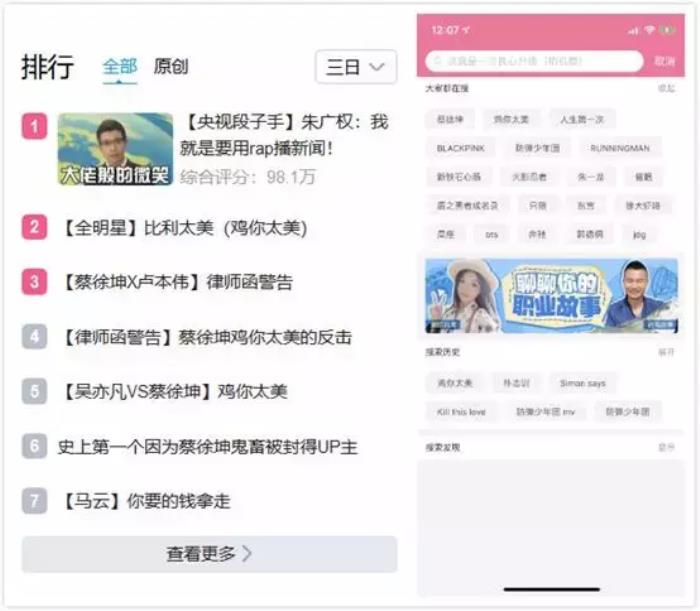Click the 查看更多 button
This screenshot has height=611, width=700.
[209, 554]
